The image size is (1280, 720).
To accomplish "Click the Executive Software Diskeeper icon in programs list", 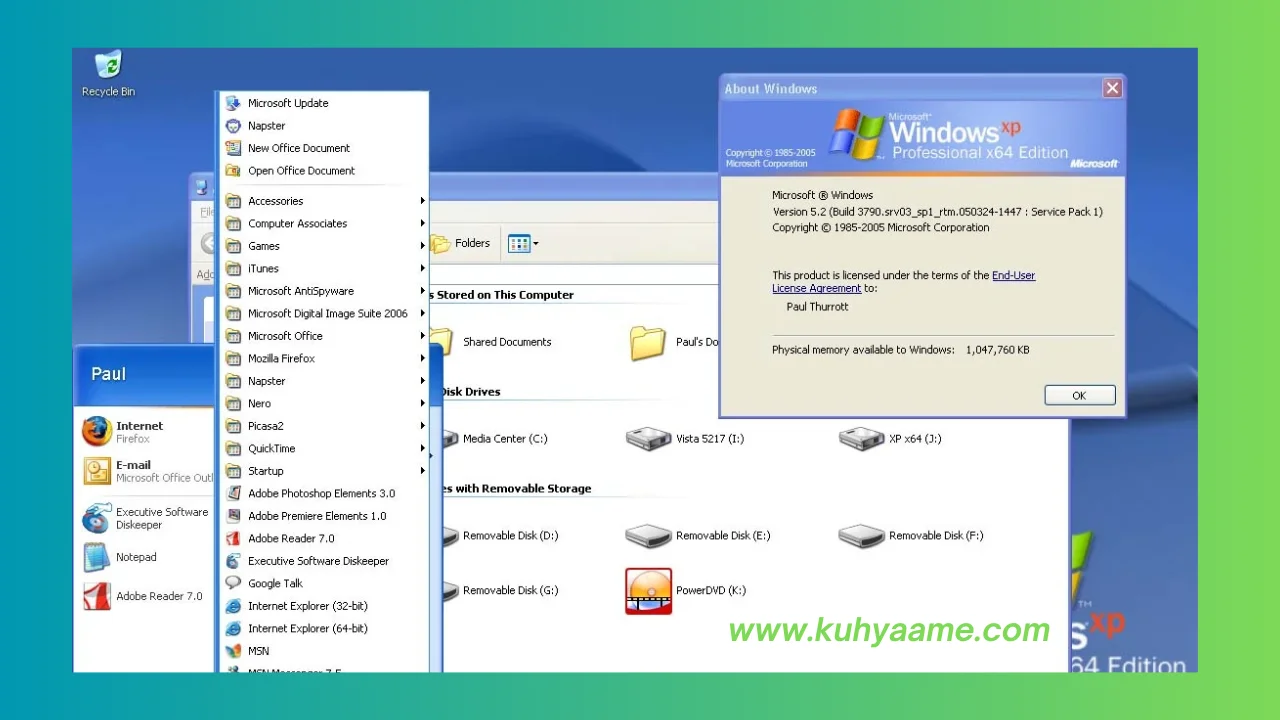I will coord(233,561).
